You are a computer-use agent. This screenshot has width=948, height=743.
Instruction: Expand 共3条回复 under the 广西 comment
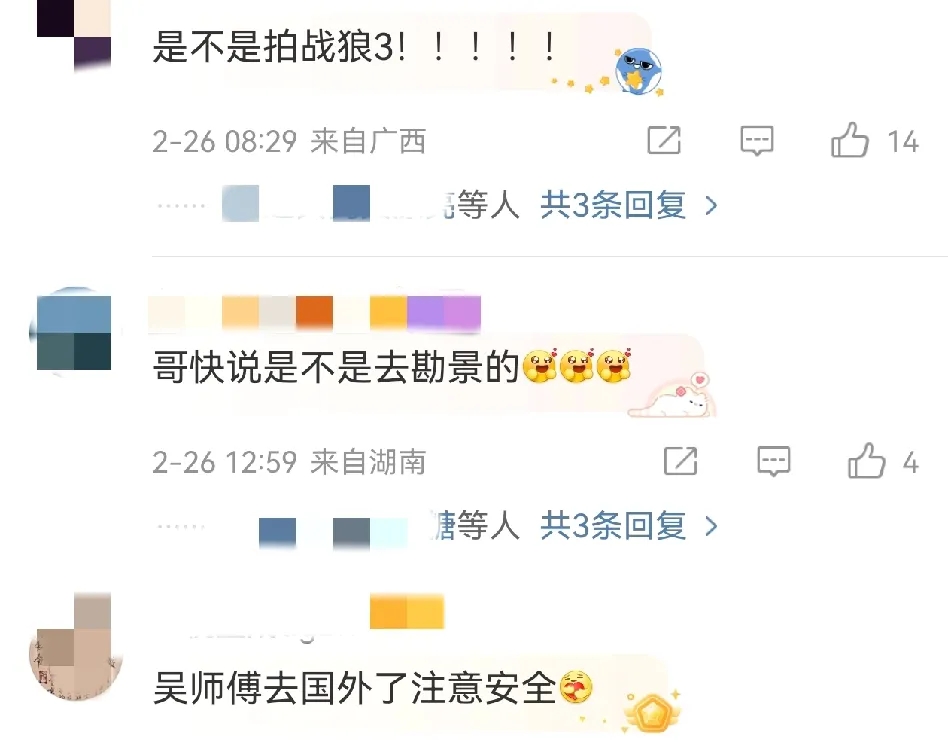tap(629, 205)
